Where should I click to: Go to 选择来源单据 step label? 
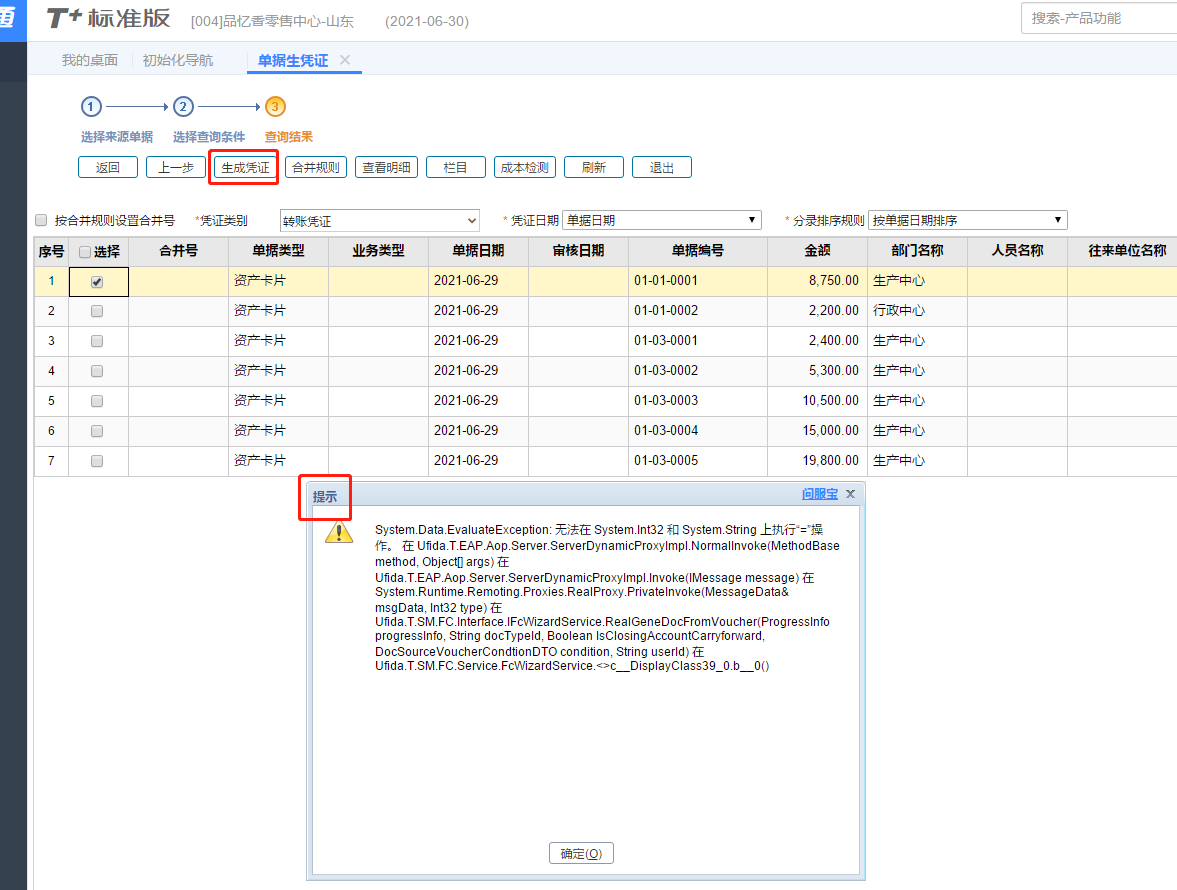tap(117, 137)
